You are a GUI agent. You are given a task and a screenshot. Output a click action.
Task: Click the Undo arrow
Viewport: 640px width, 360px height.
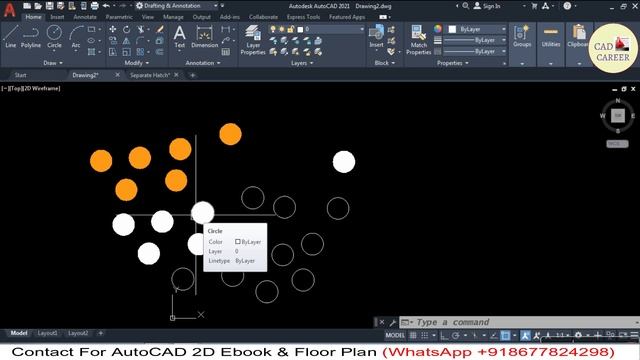106,6
